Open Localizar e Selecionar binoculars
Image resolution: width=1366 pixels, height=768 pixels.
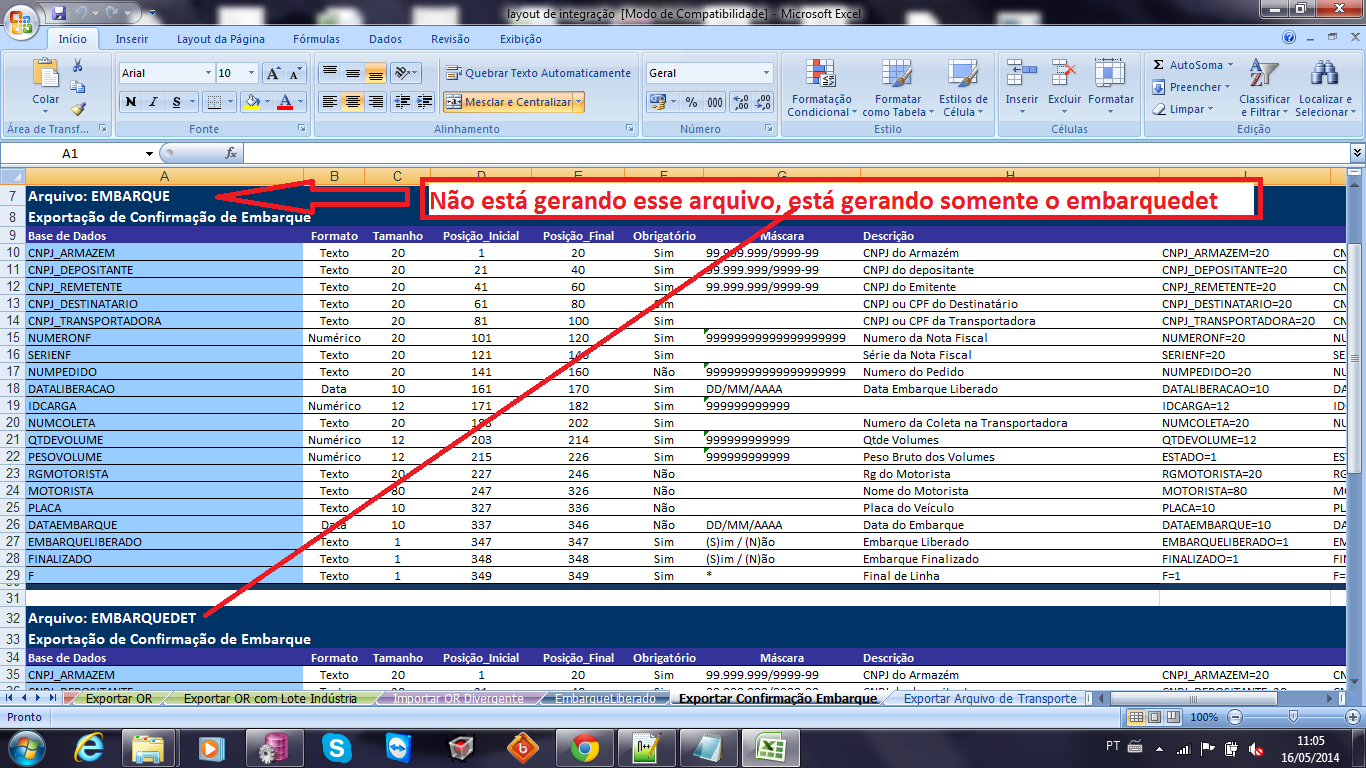tap(1323, 88)
